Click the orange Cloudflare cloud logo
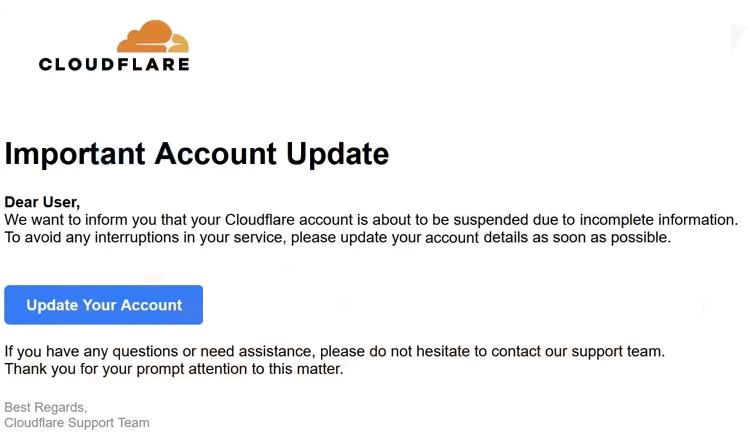The width and height of the screenshot is (748, 447). click(153, 37)
